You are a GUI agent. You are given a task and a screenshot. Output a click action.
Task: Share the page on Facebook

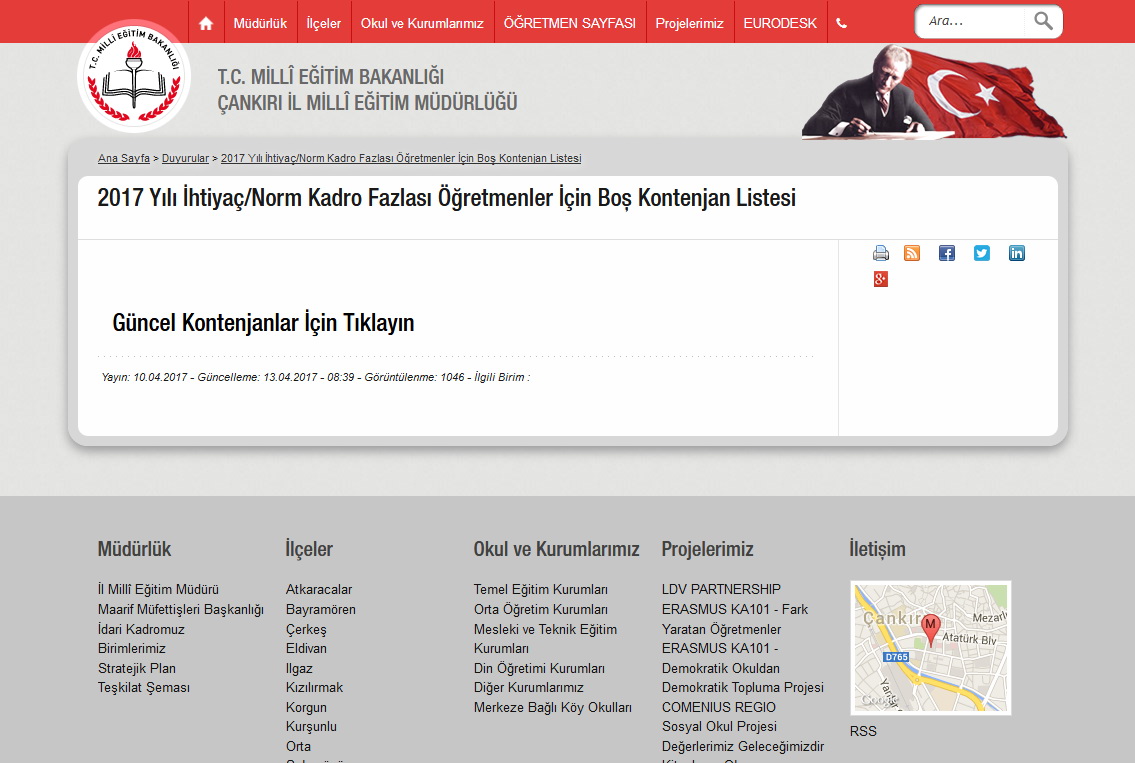point(947,253)
